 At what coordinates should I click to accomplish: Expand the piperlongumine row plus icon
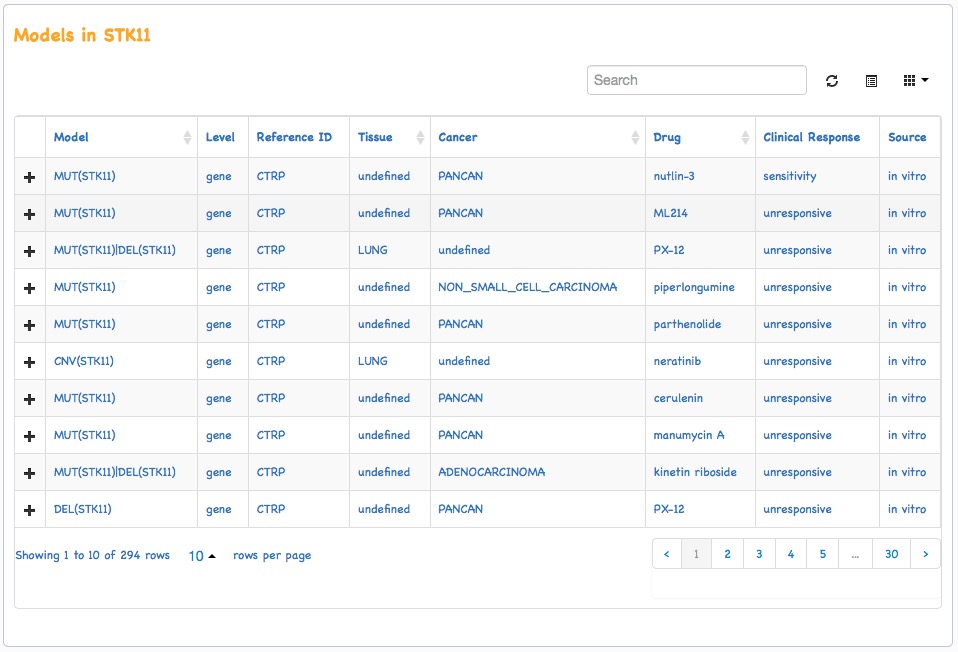click(29, 288)
